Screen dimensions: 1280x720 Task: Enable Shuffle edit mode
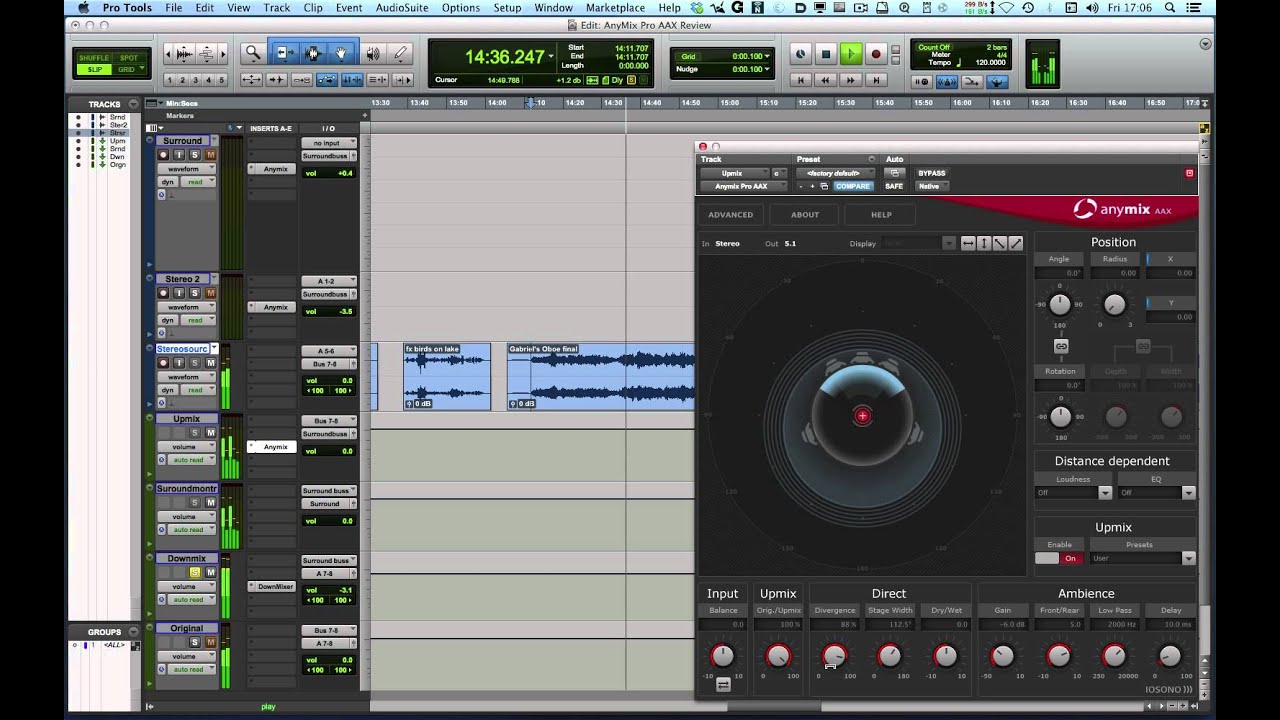click(x=94, y=58)
